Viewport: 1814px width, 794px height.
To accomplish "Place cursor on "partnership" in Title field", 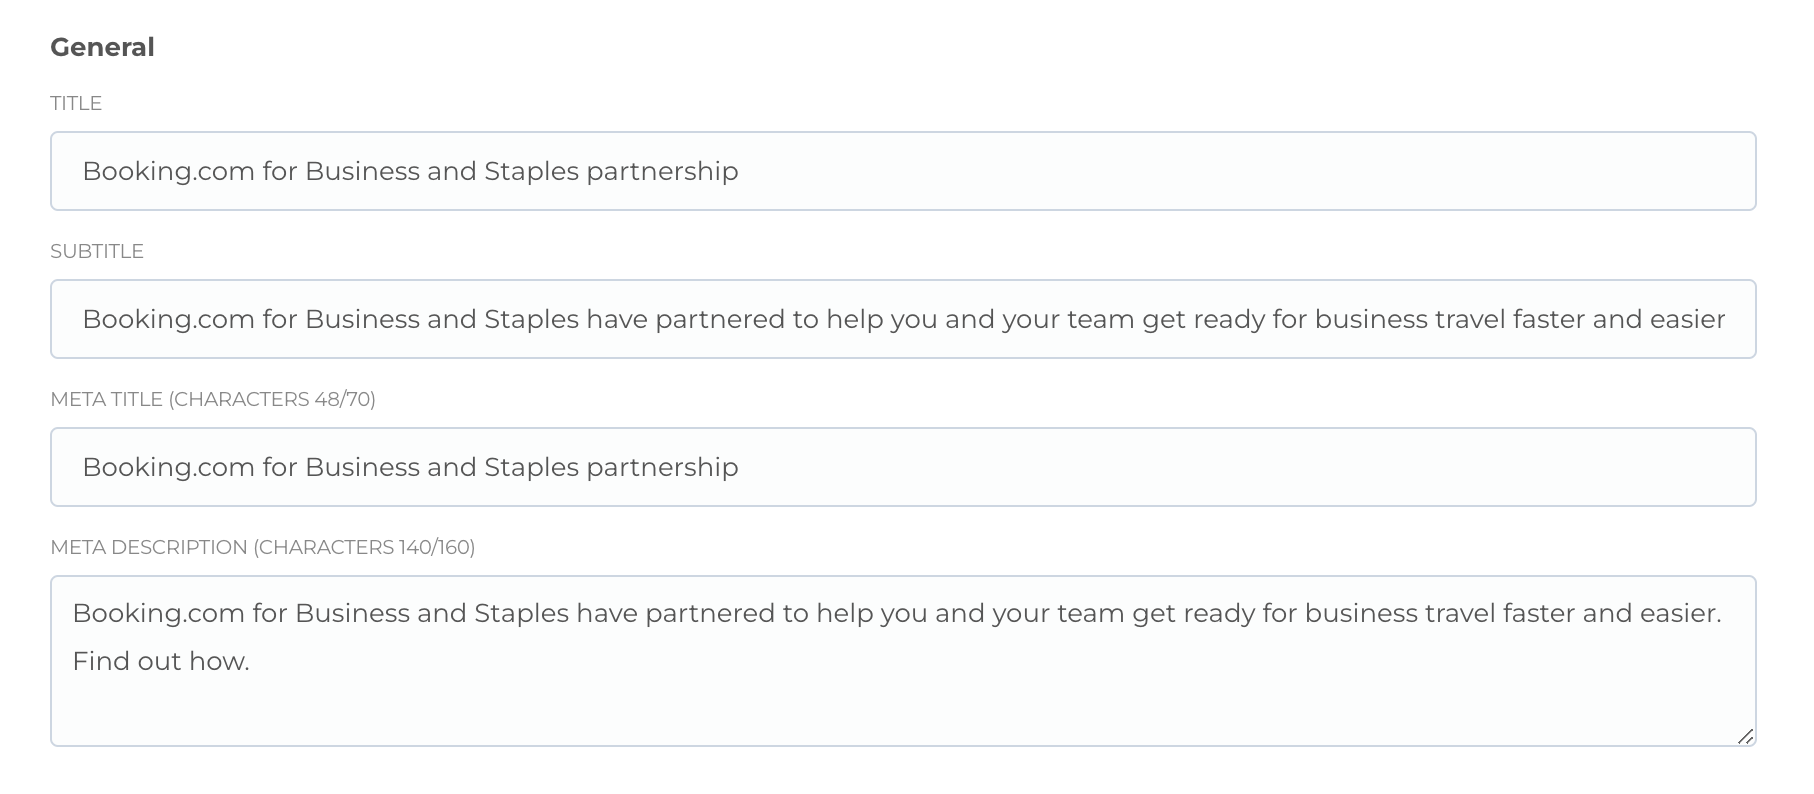I will (662, 171).
